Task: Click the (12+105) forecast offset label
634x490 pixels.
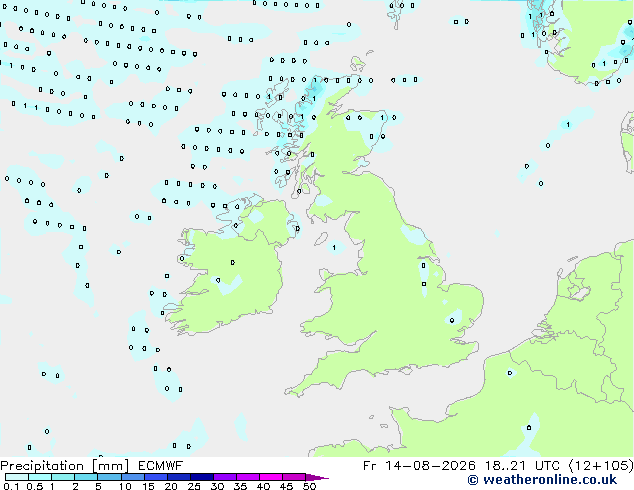Action: coord(601,466)
